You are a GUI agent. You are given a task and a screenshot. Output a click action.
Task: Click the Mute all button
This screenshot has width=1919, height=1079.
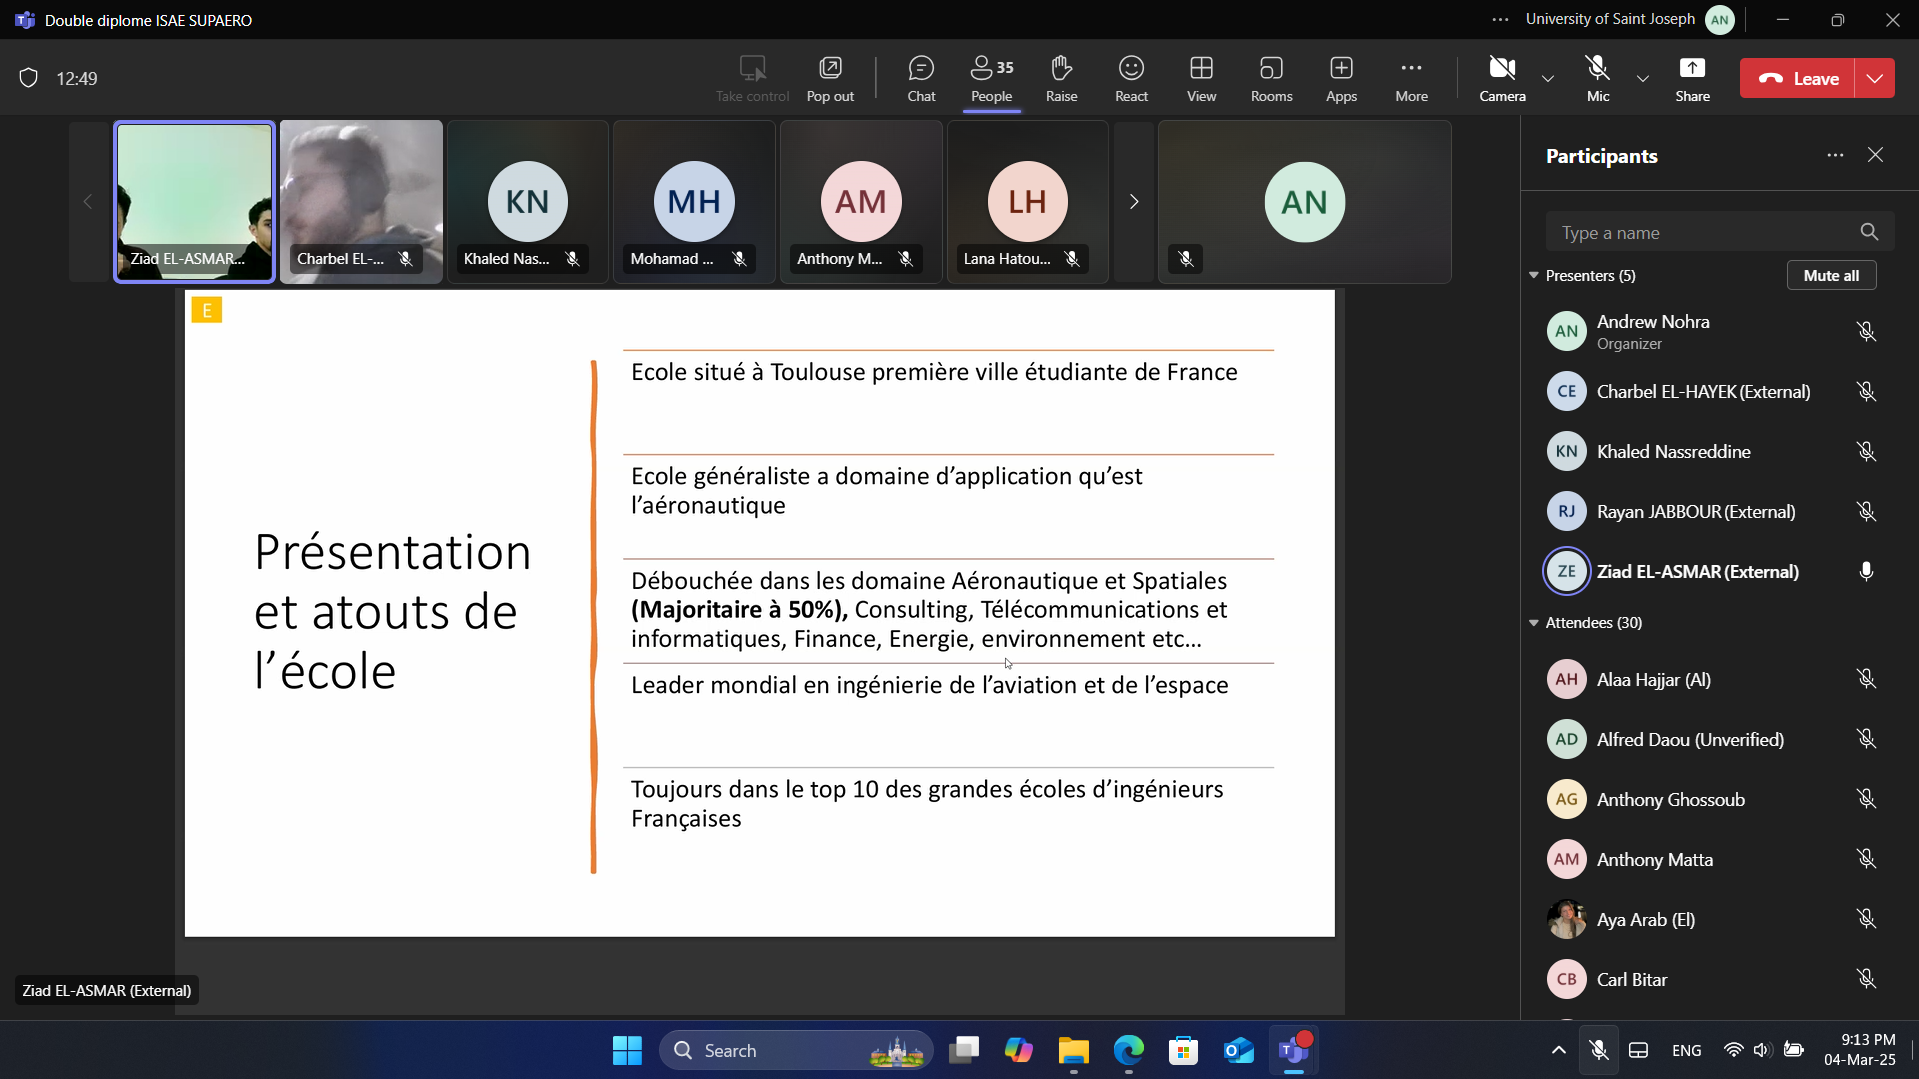(1831, 275)
